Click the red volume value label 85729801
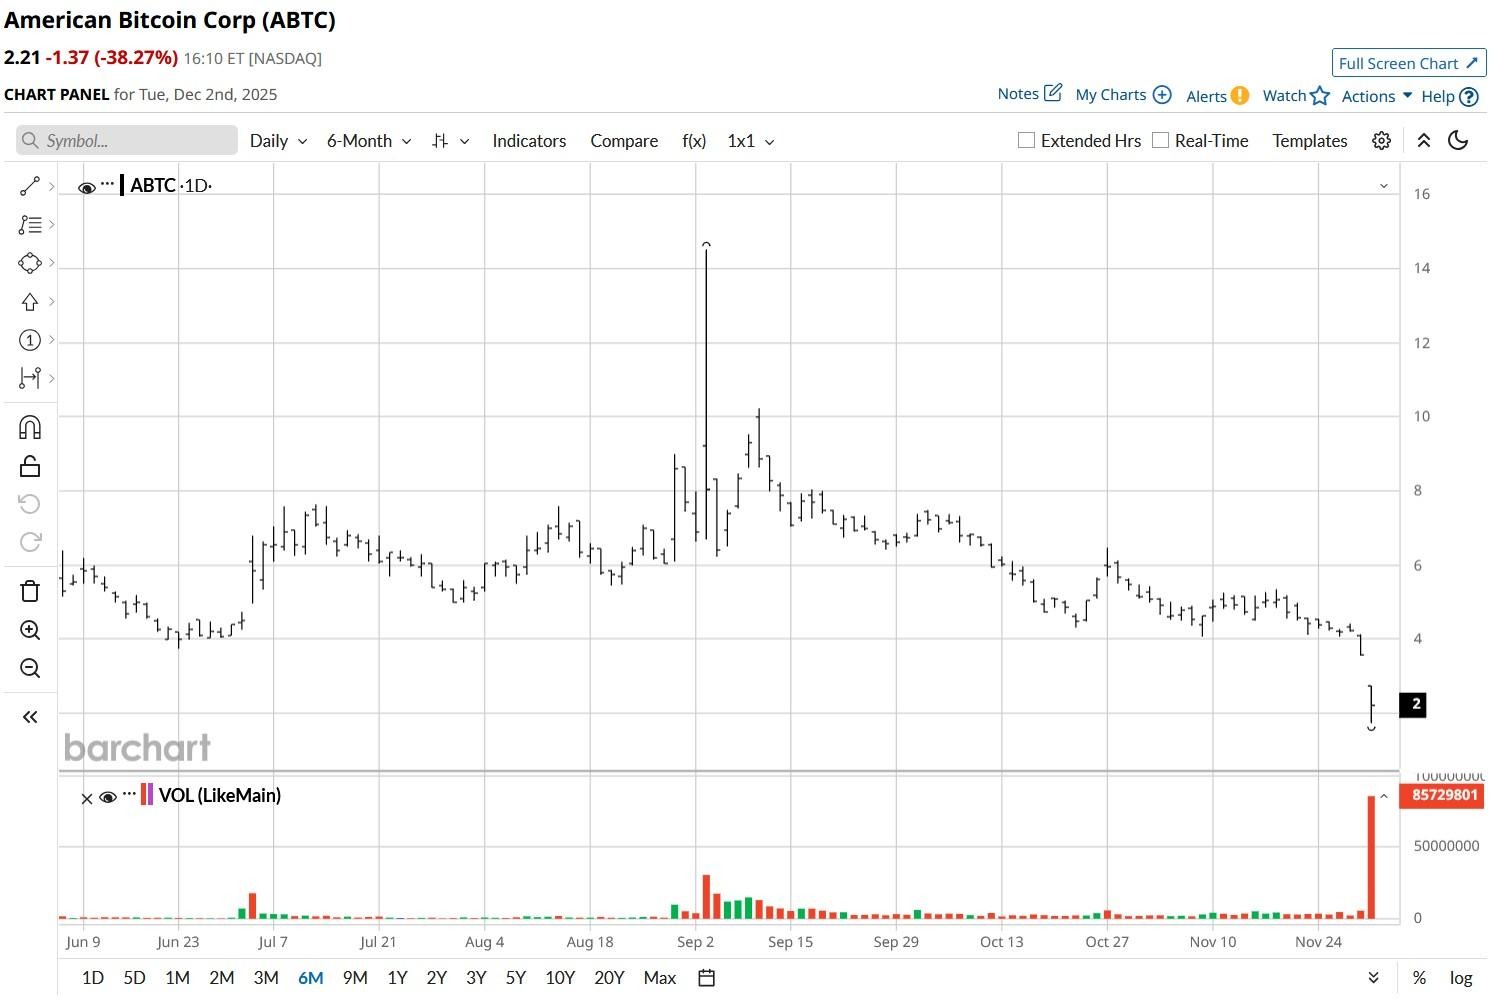 click(1444, 795)
